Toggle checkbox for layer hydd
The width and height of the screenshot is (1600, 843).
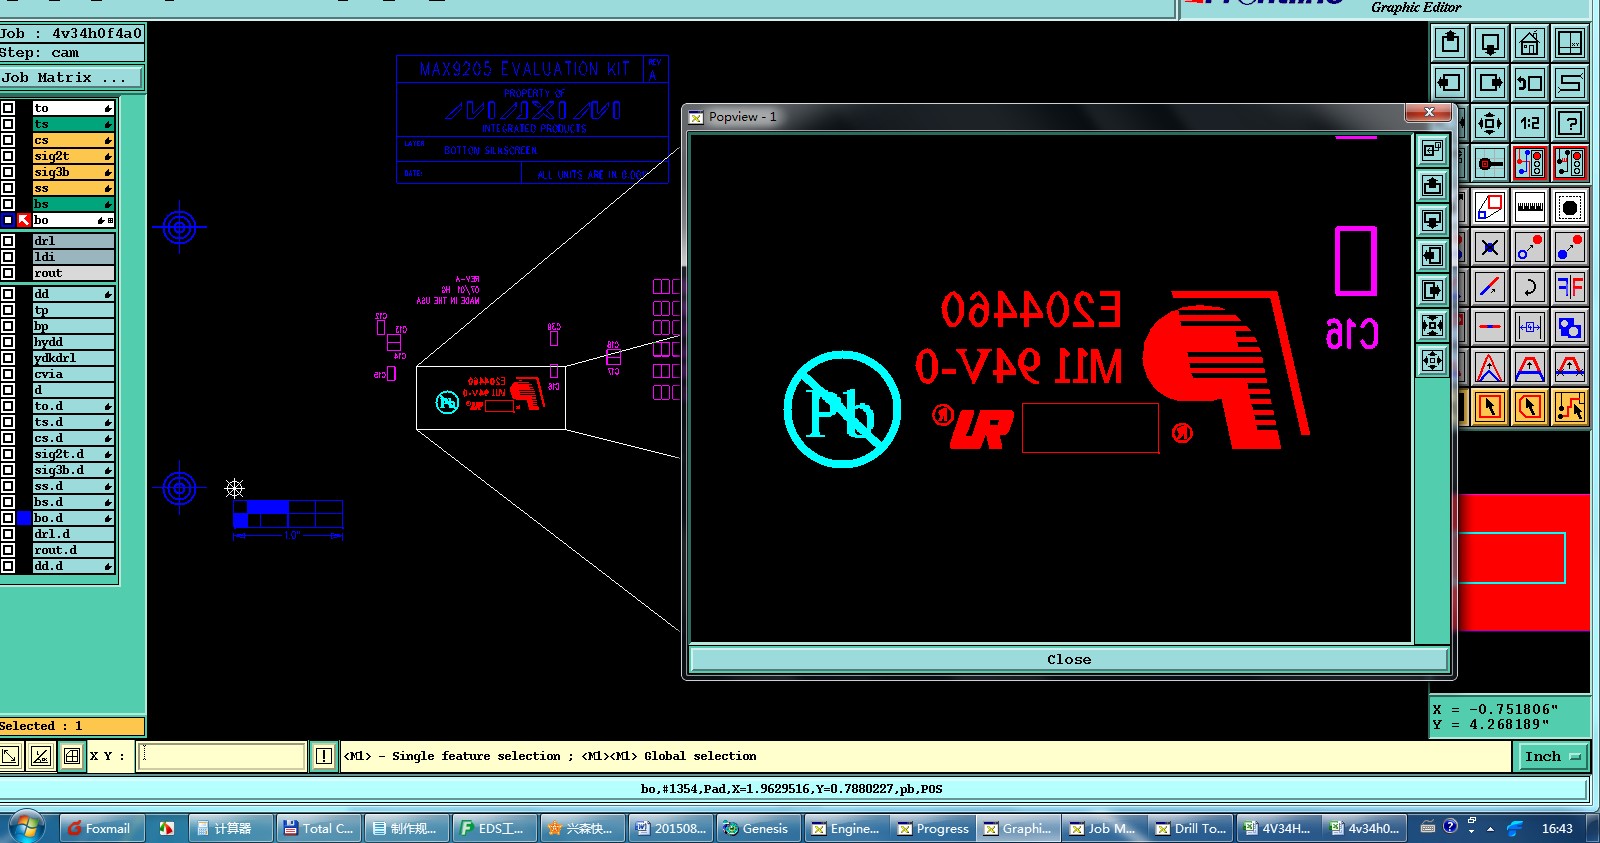coord(8,342)
